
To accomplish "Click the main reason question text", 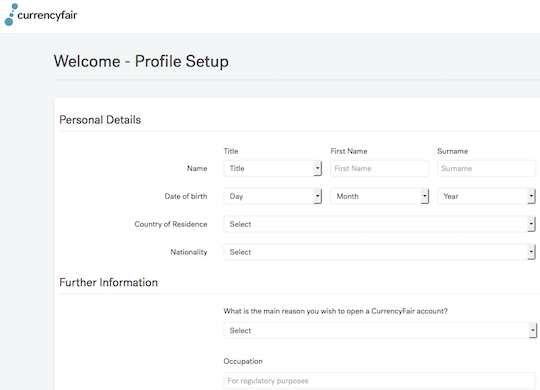I will point(335,311).
